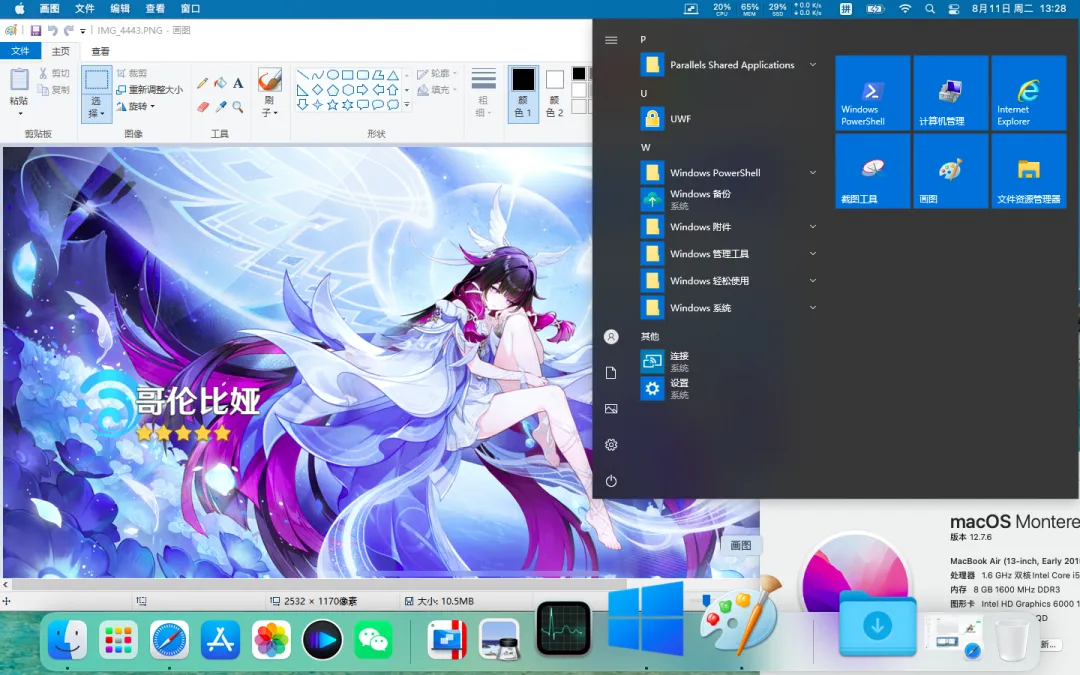Viewport: 1080px width, 675px height.
Task: Open UWF app in Start list
Action: coord(730,118)
